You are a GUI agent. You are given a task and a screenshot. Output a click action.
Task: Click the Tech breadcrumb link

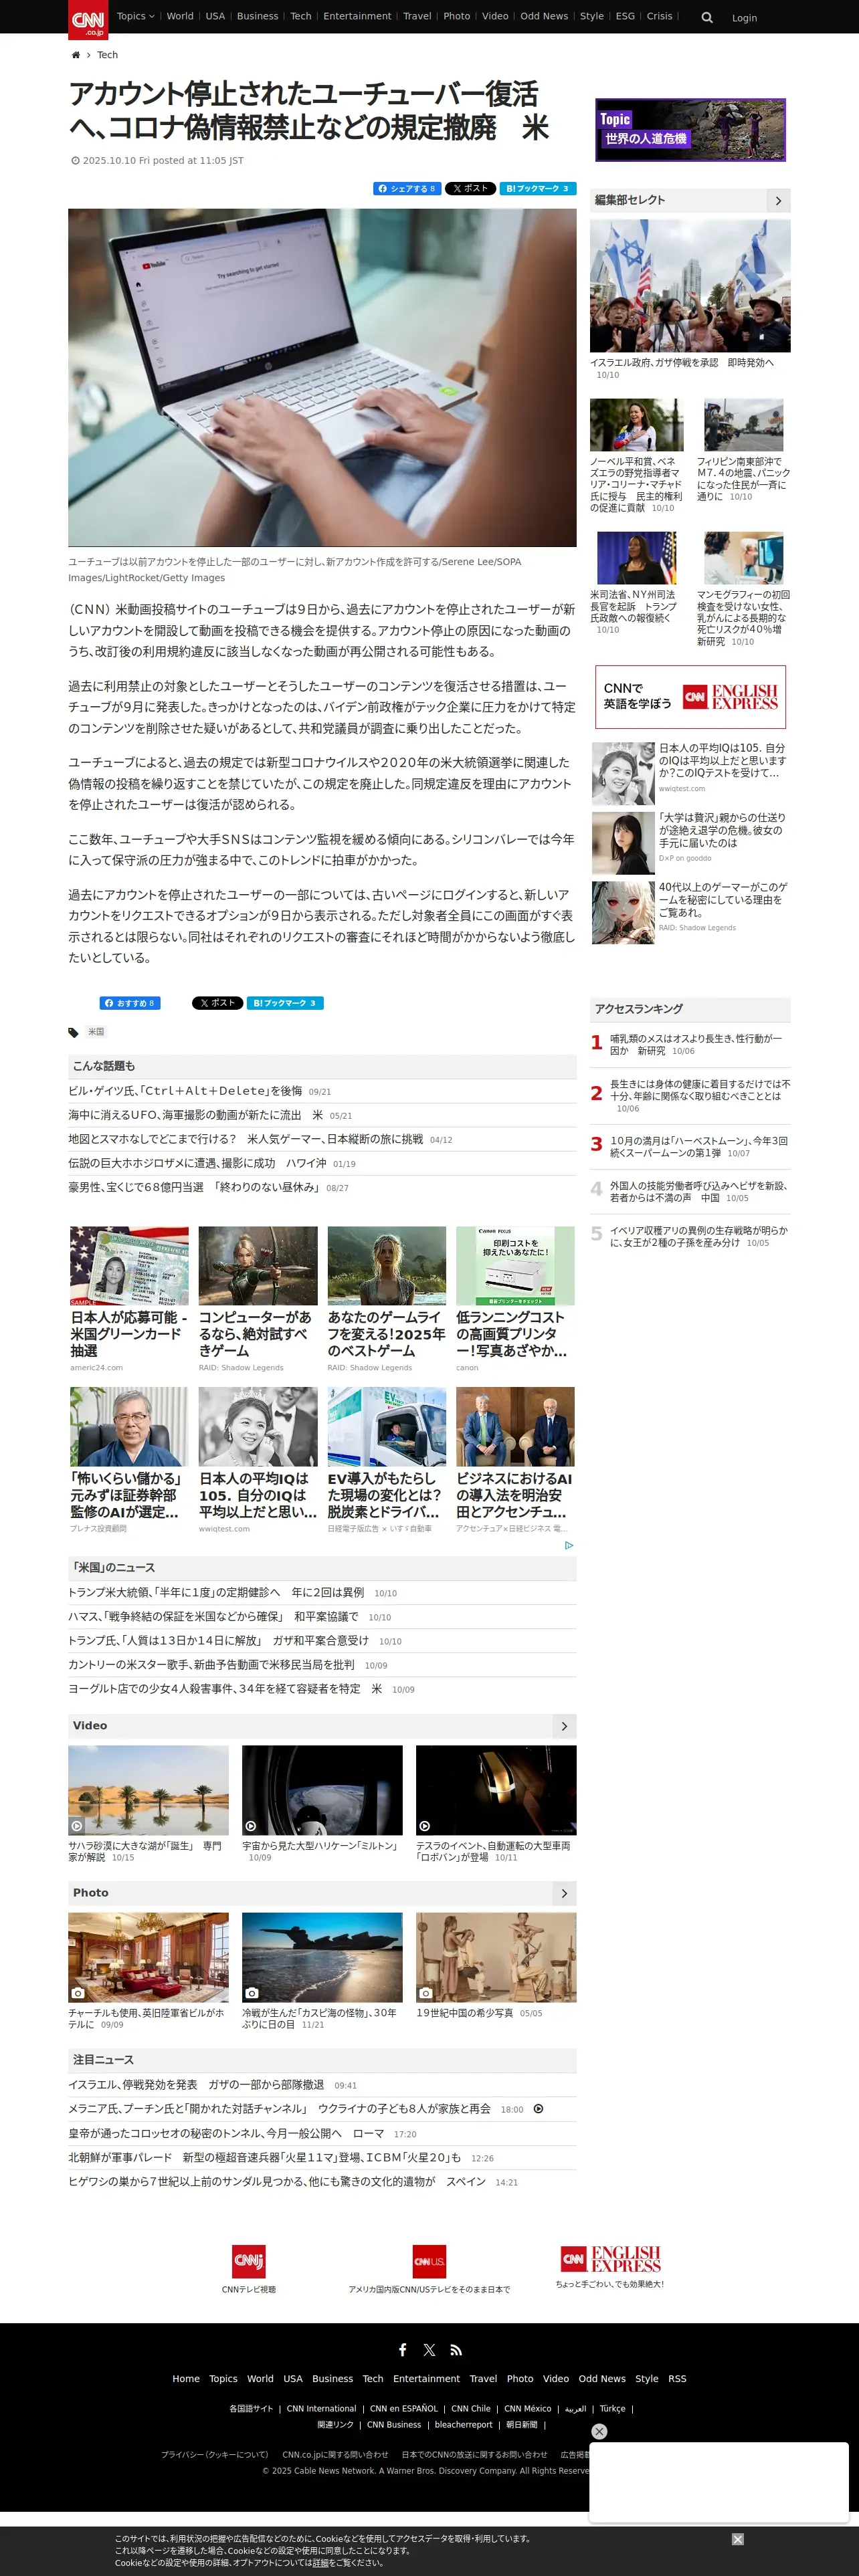(x=107, y=55)
